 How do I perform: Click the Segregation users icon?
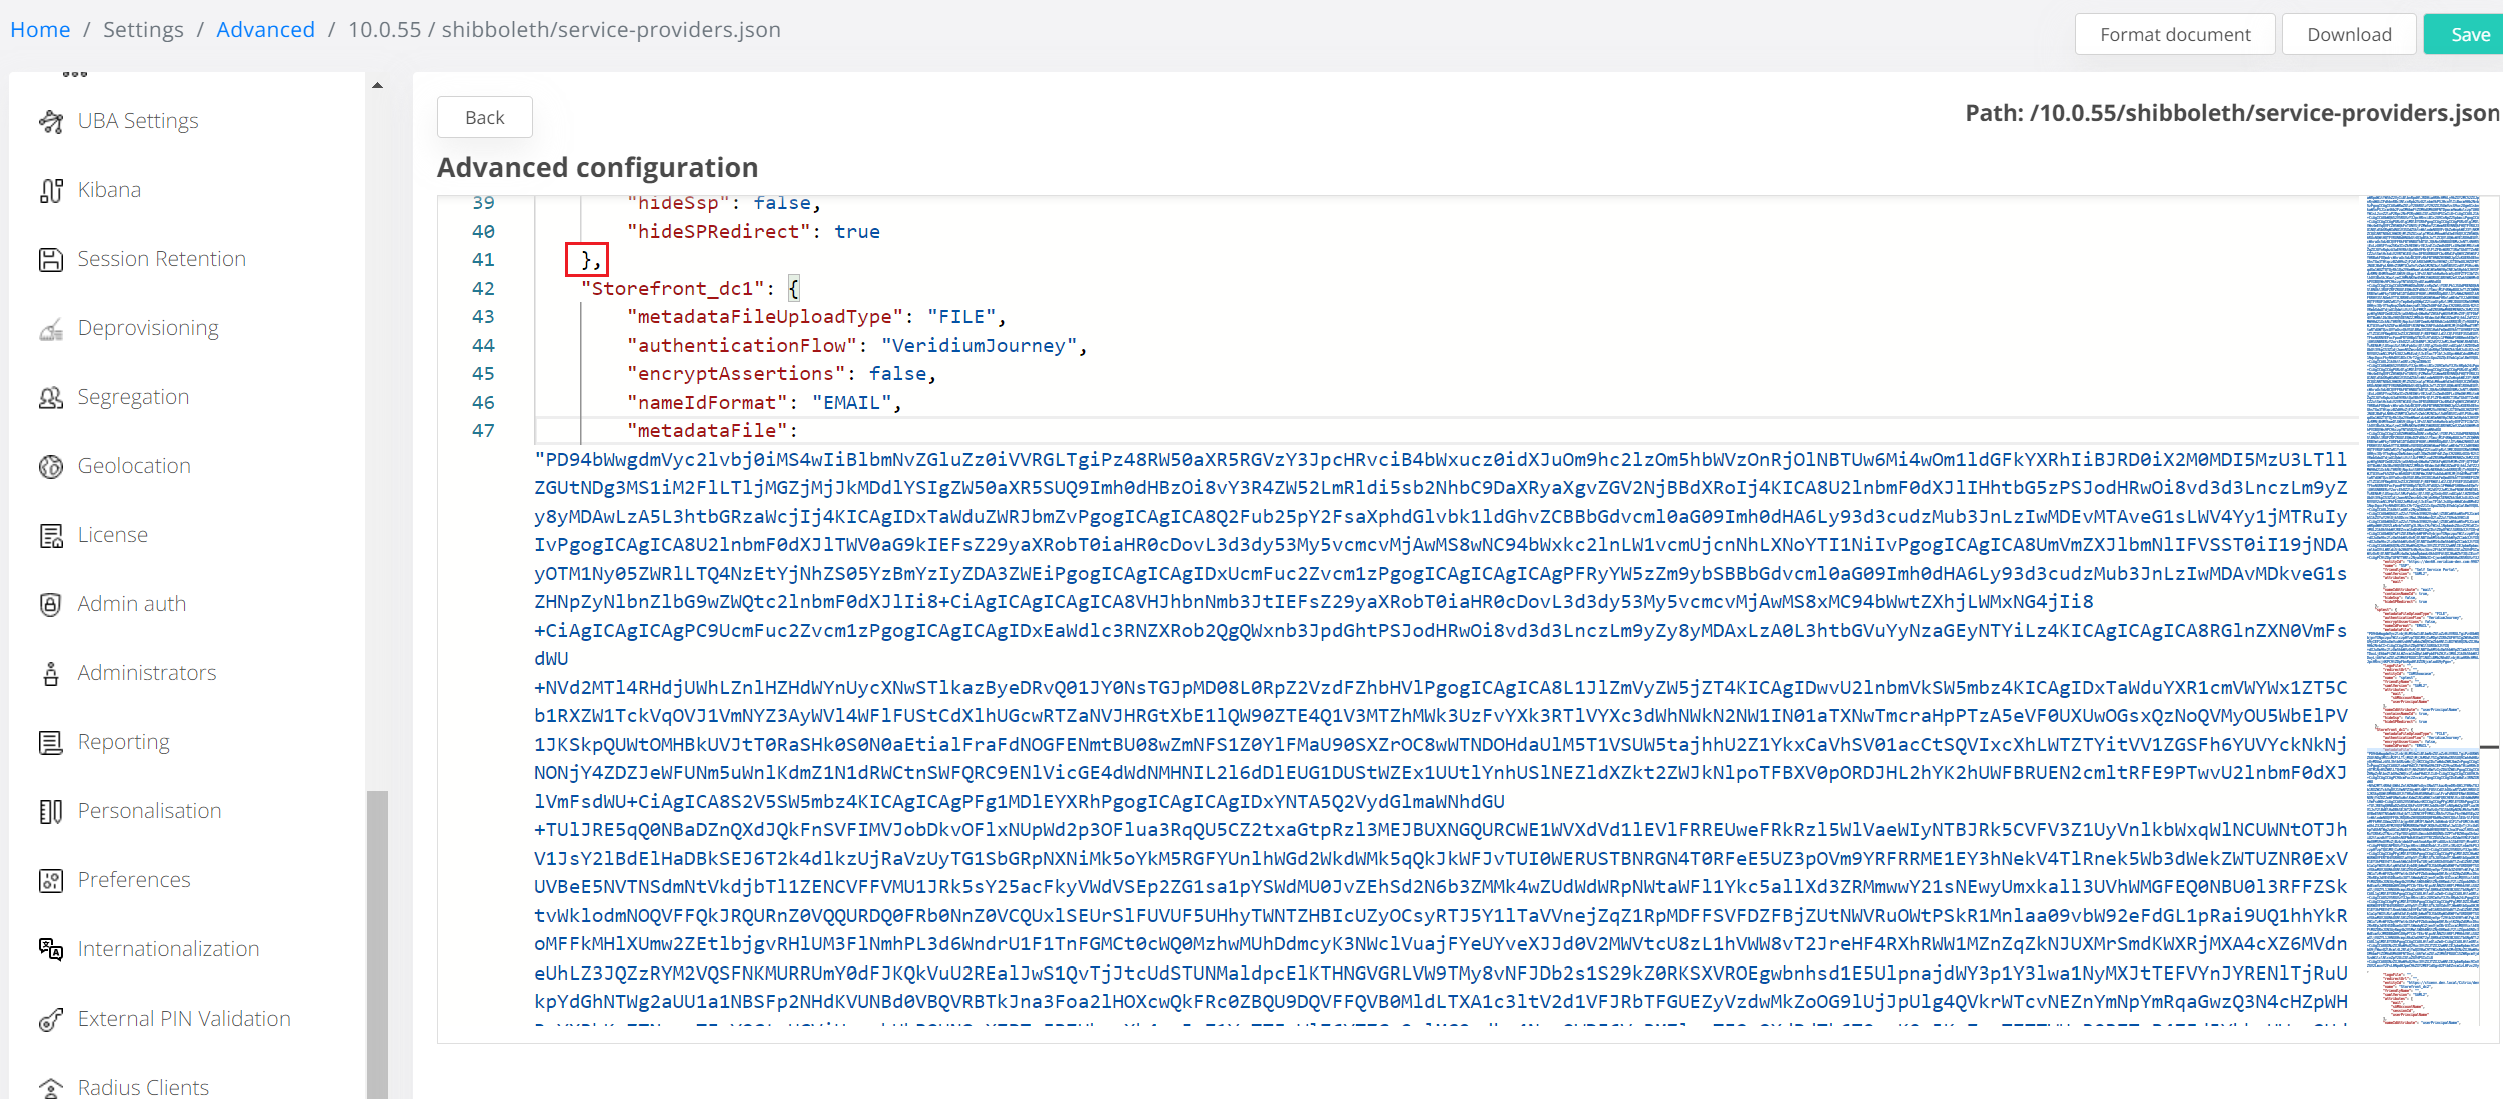point(51,397)
